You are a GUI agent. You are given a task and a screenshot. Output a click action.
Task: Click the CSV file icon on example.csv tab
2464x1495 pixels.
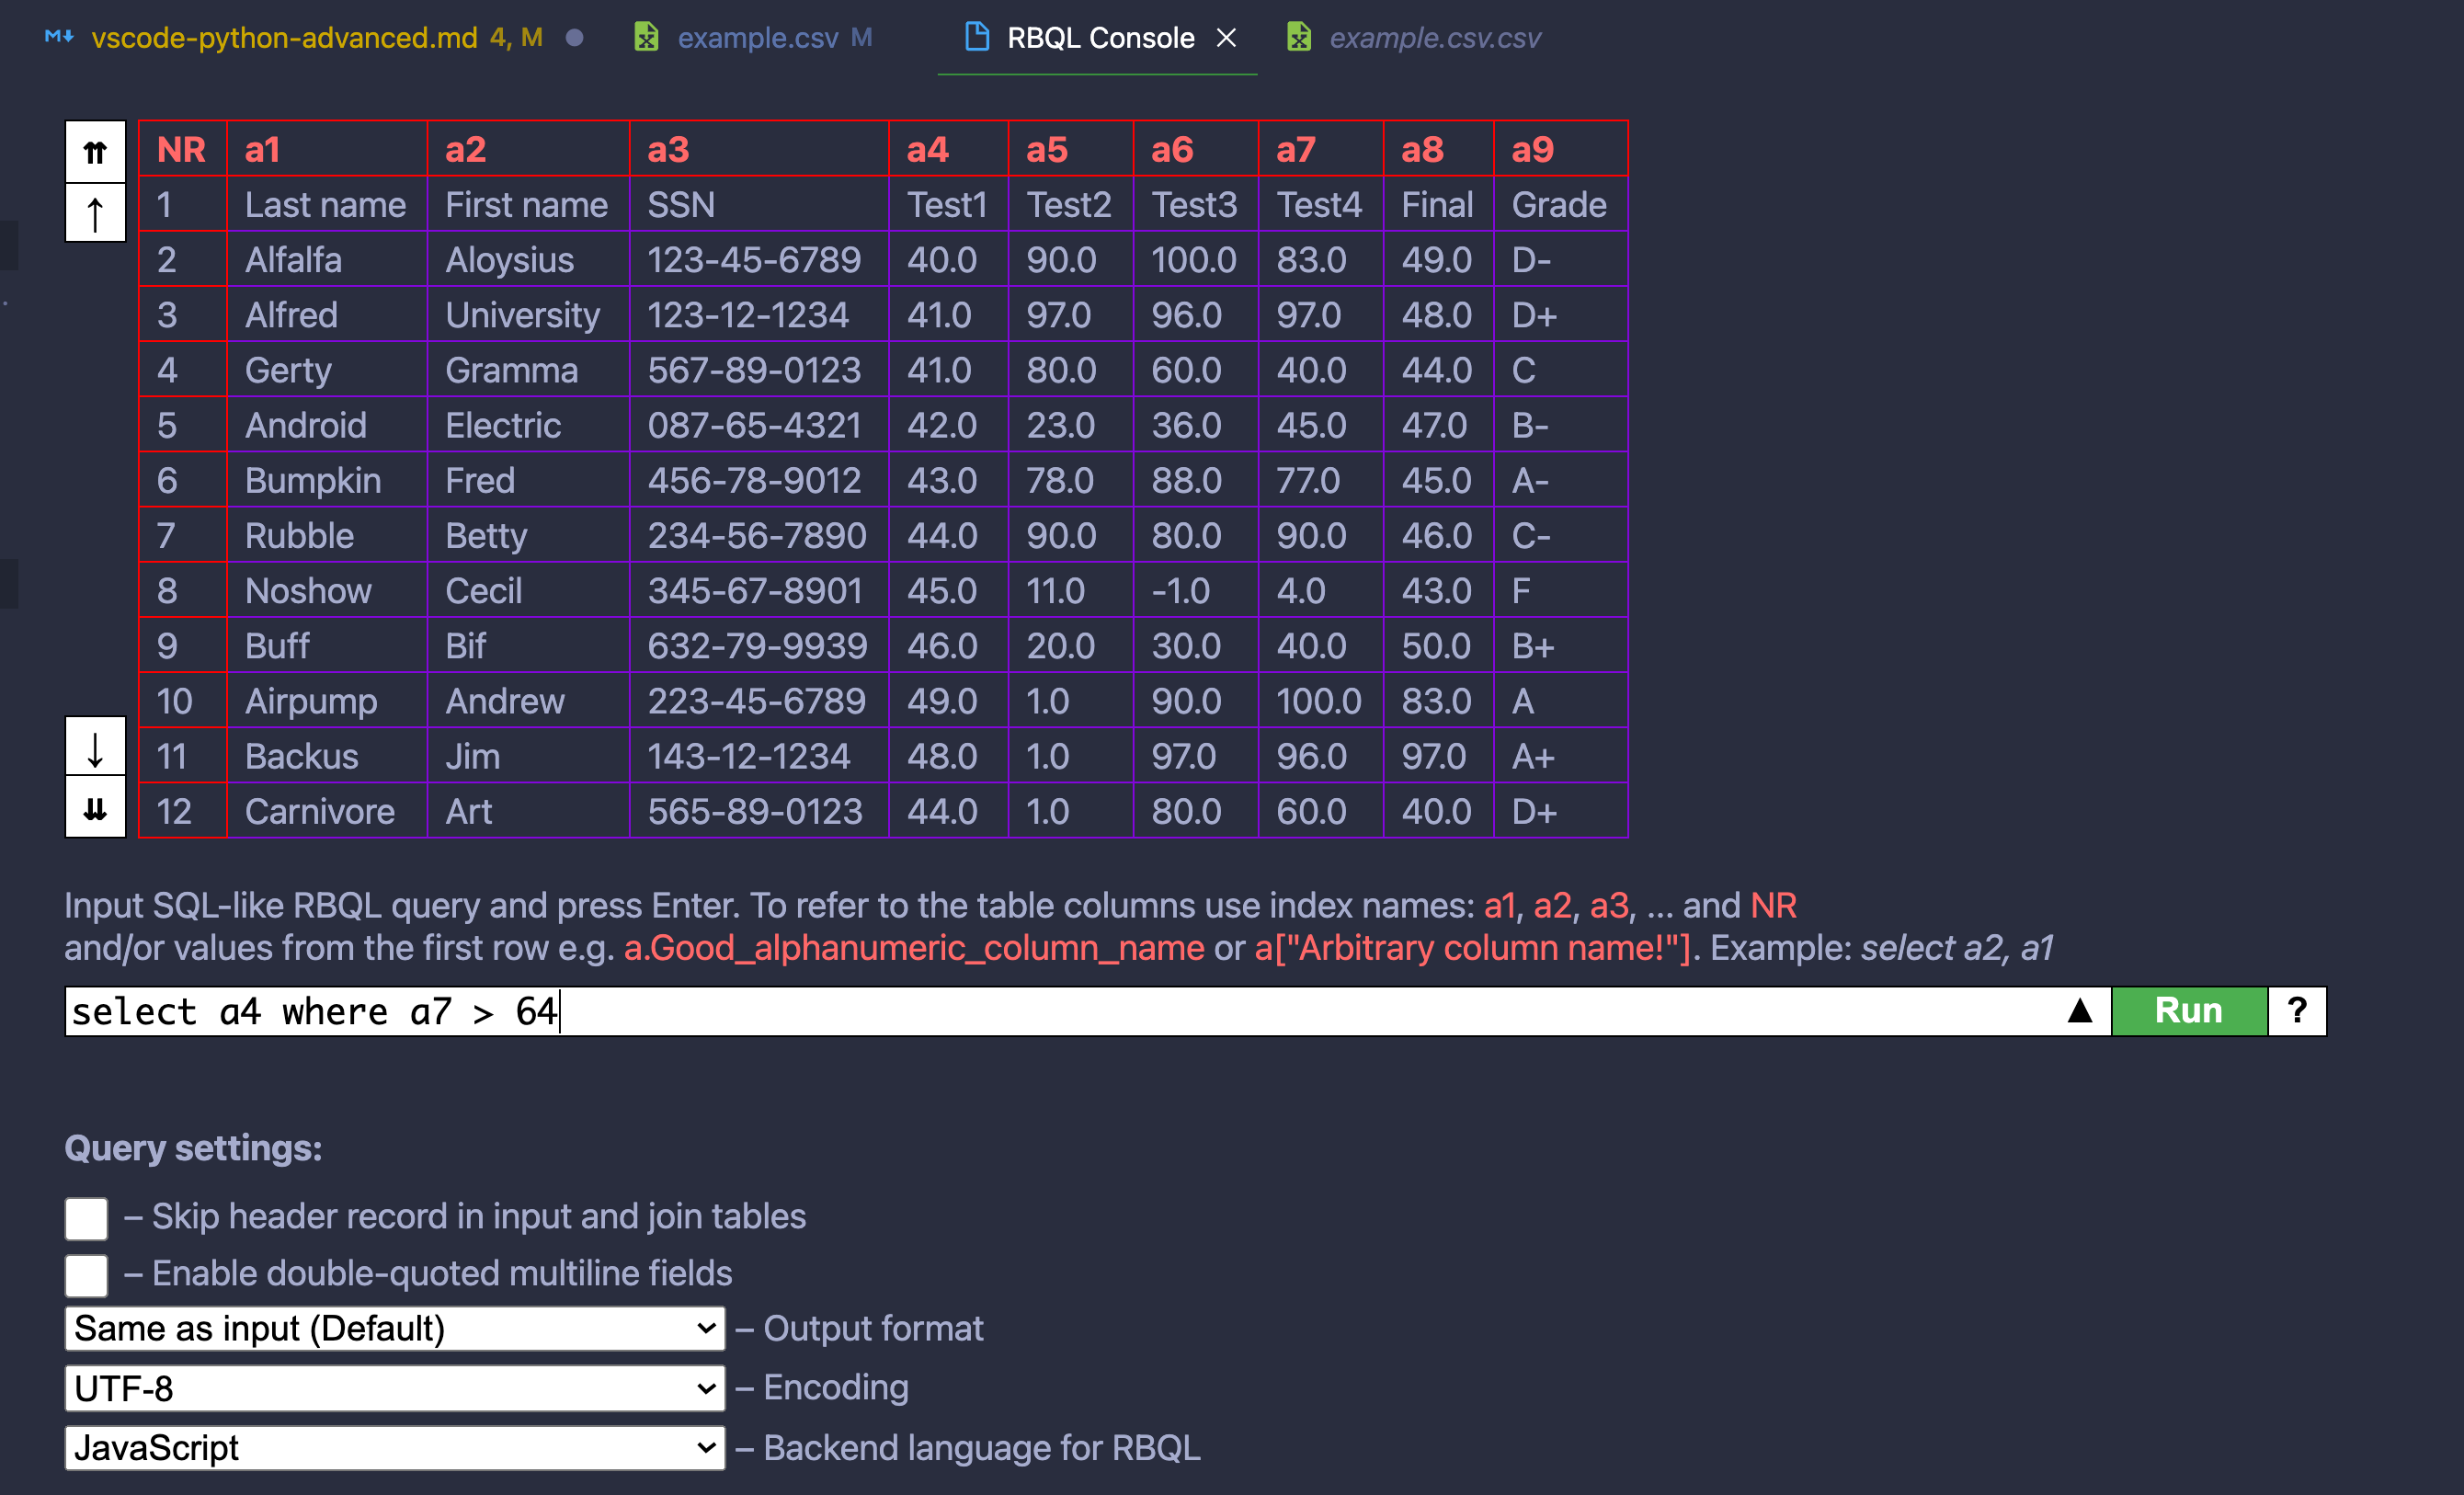pos(647,38)
